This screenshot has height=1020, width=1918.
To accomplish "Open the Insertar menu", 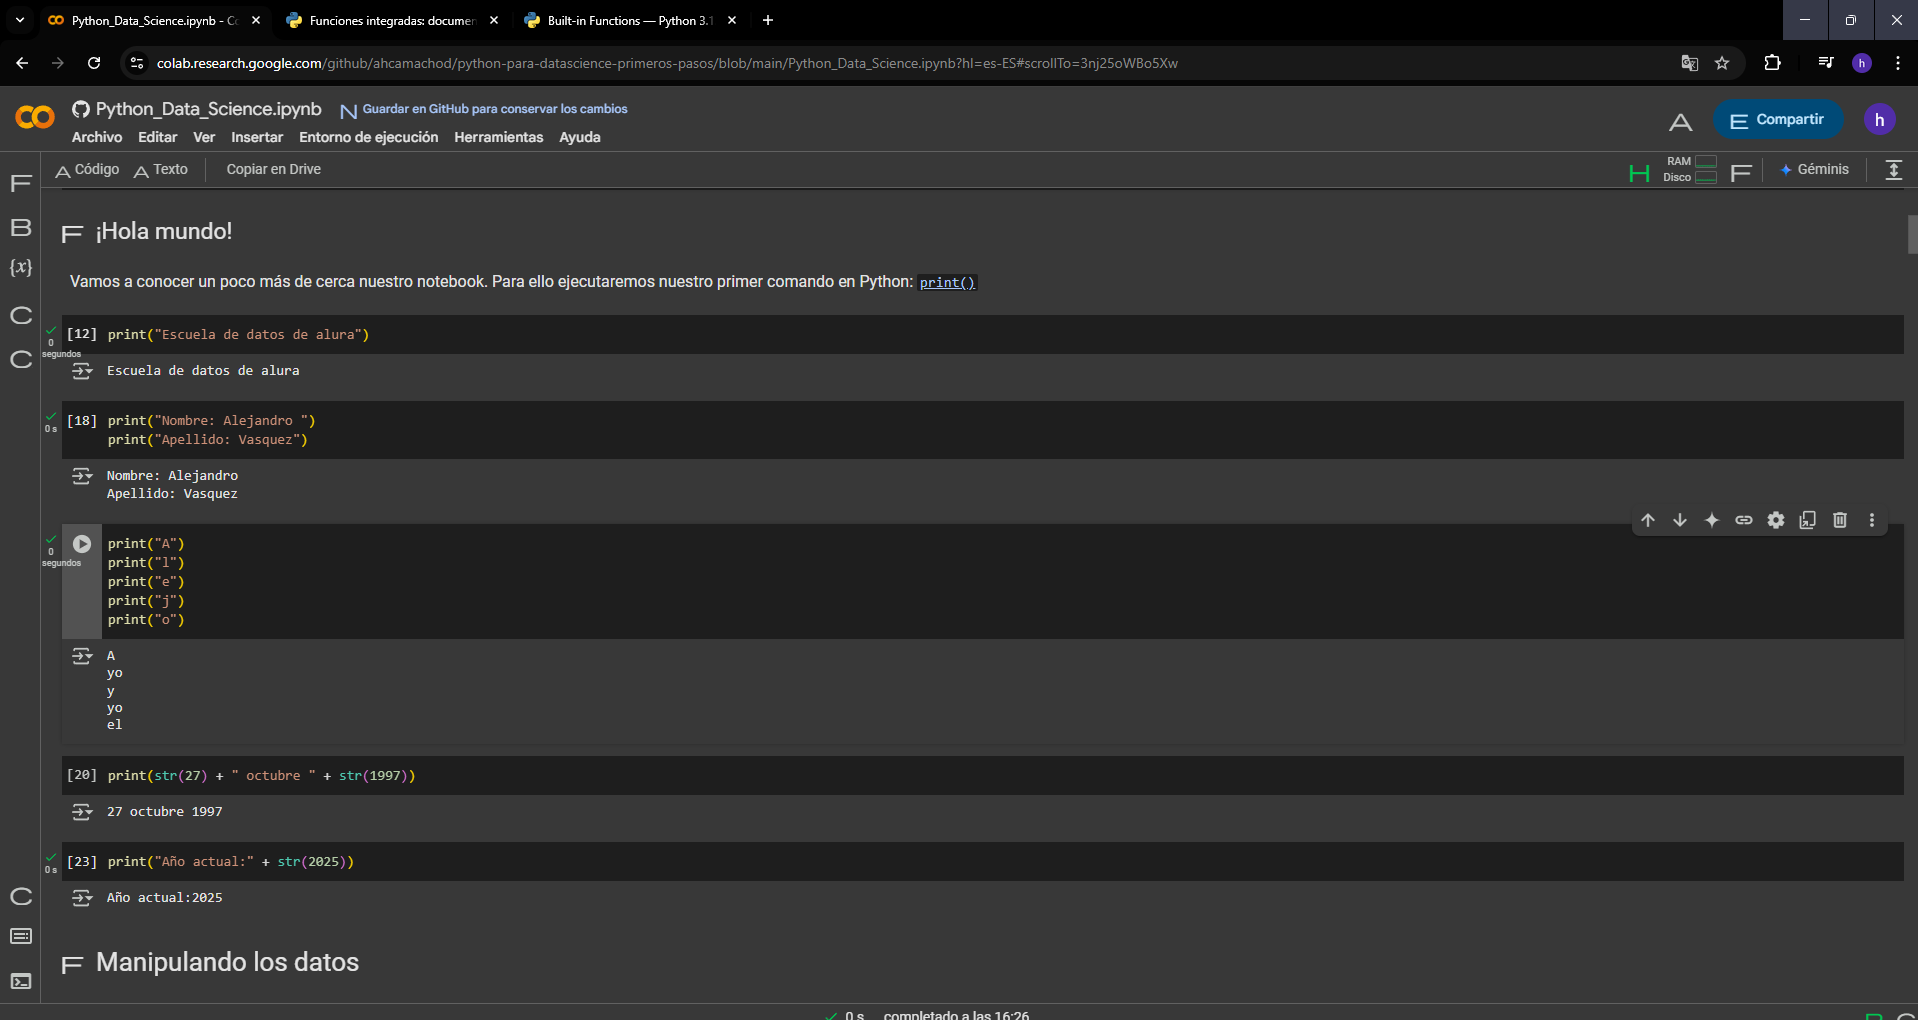I will point(257,138).
